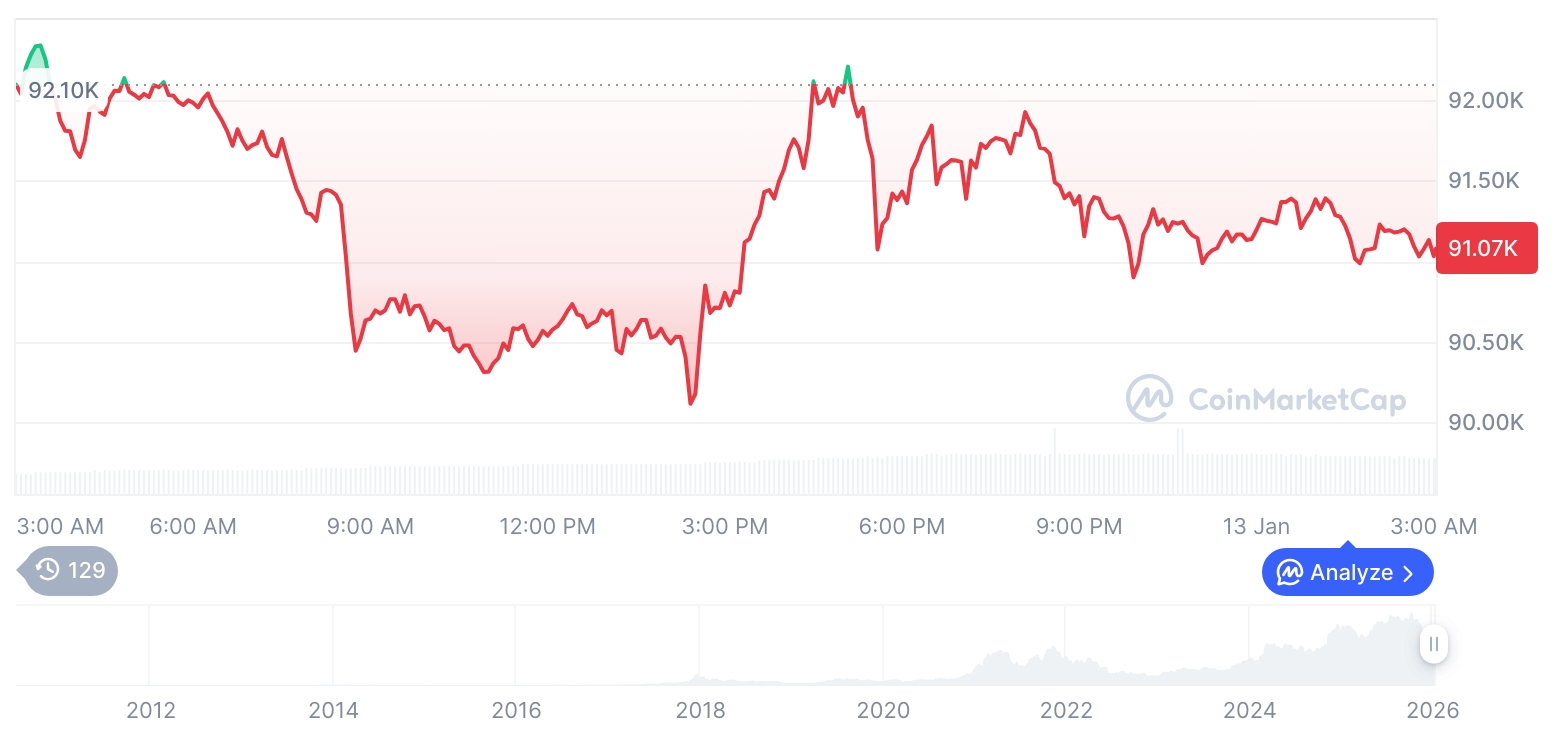
Task: Select 2014 on the range timeline
Action: tap(333, 710)
